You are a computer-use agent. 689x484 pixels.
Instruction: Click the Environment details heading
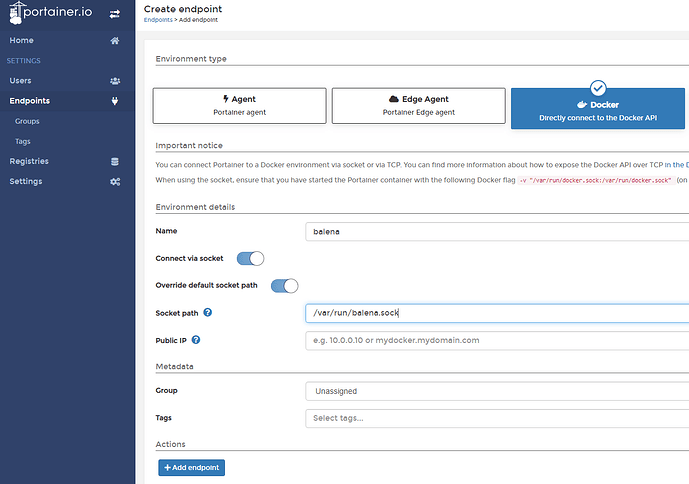point(195,207)
